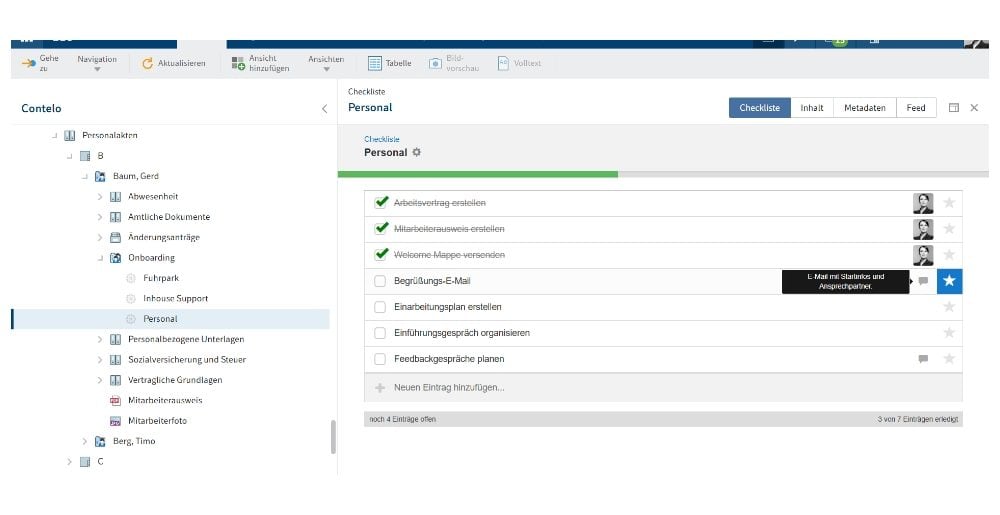Expand the Berg, Timo node
1000x515 pixels.
click(x=85, y=441)
